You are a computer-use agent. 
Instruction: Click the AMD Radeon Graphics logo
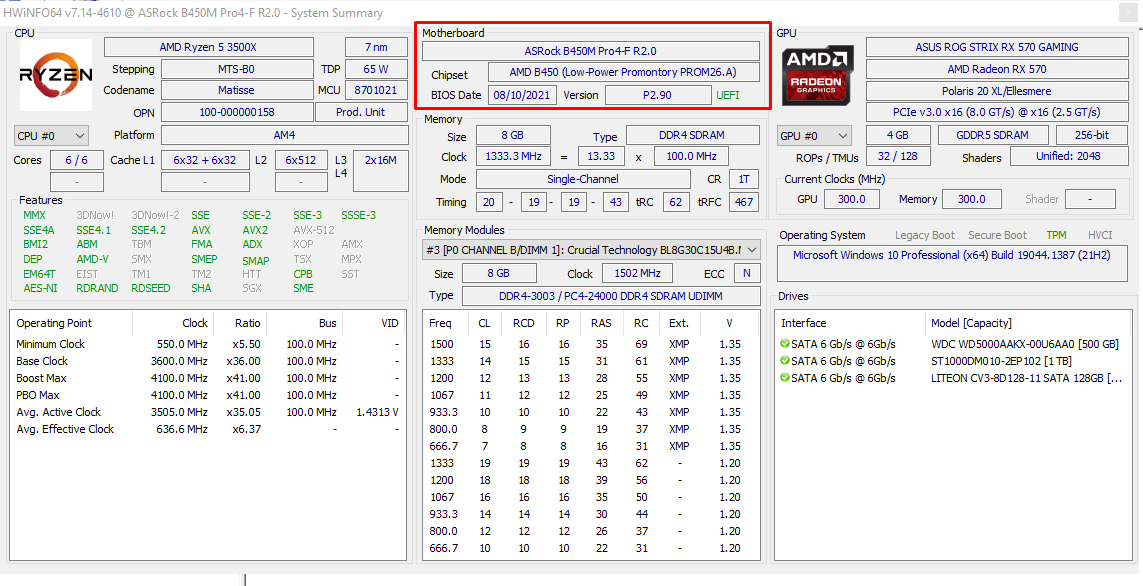[x=818, y=76]
